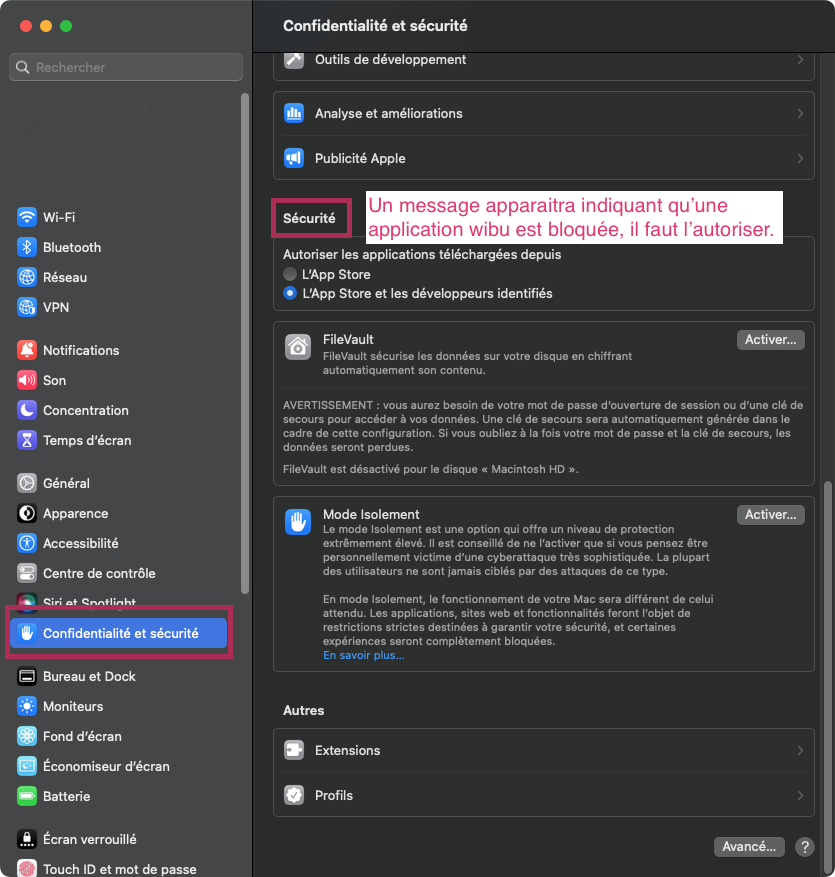Click the Fond d'écran flower icon
835x877 pixels.
[x=27, y=736]
